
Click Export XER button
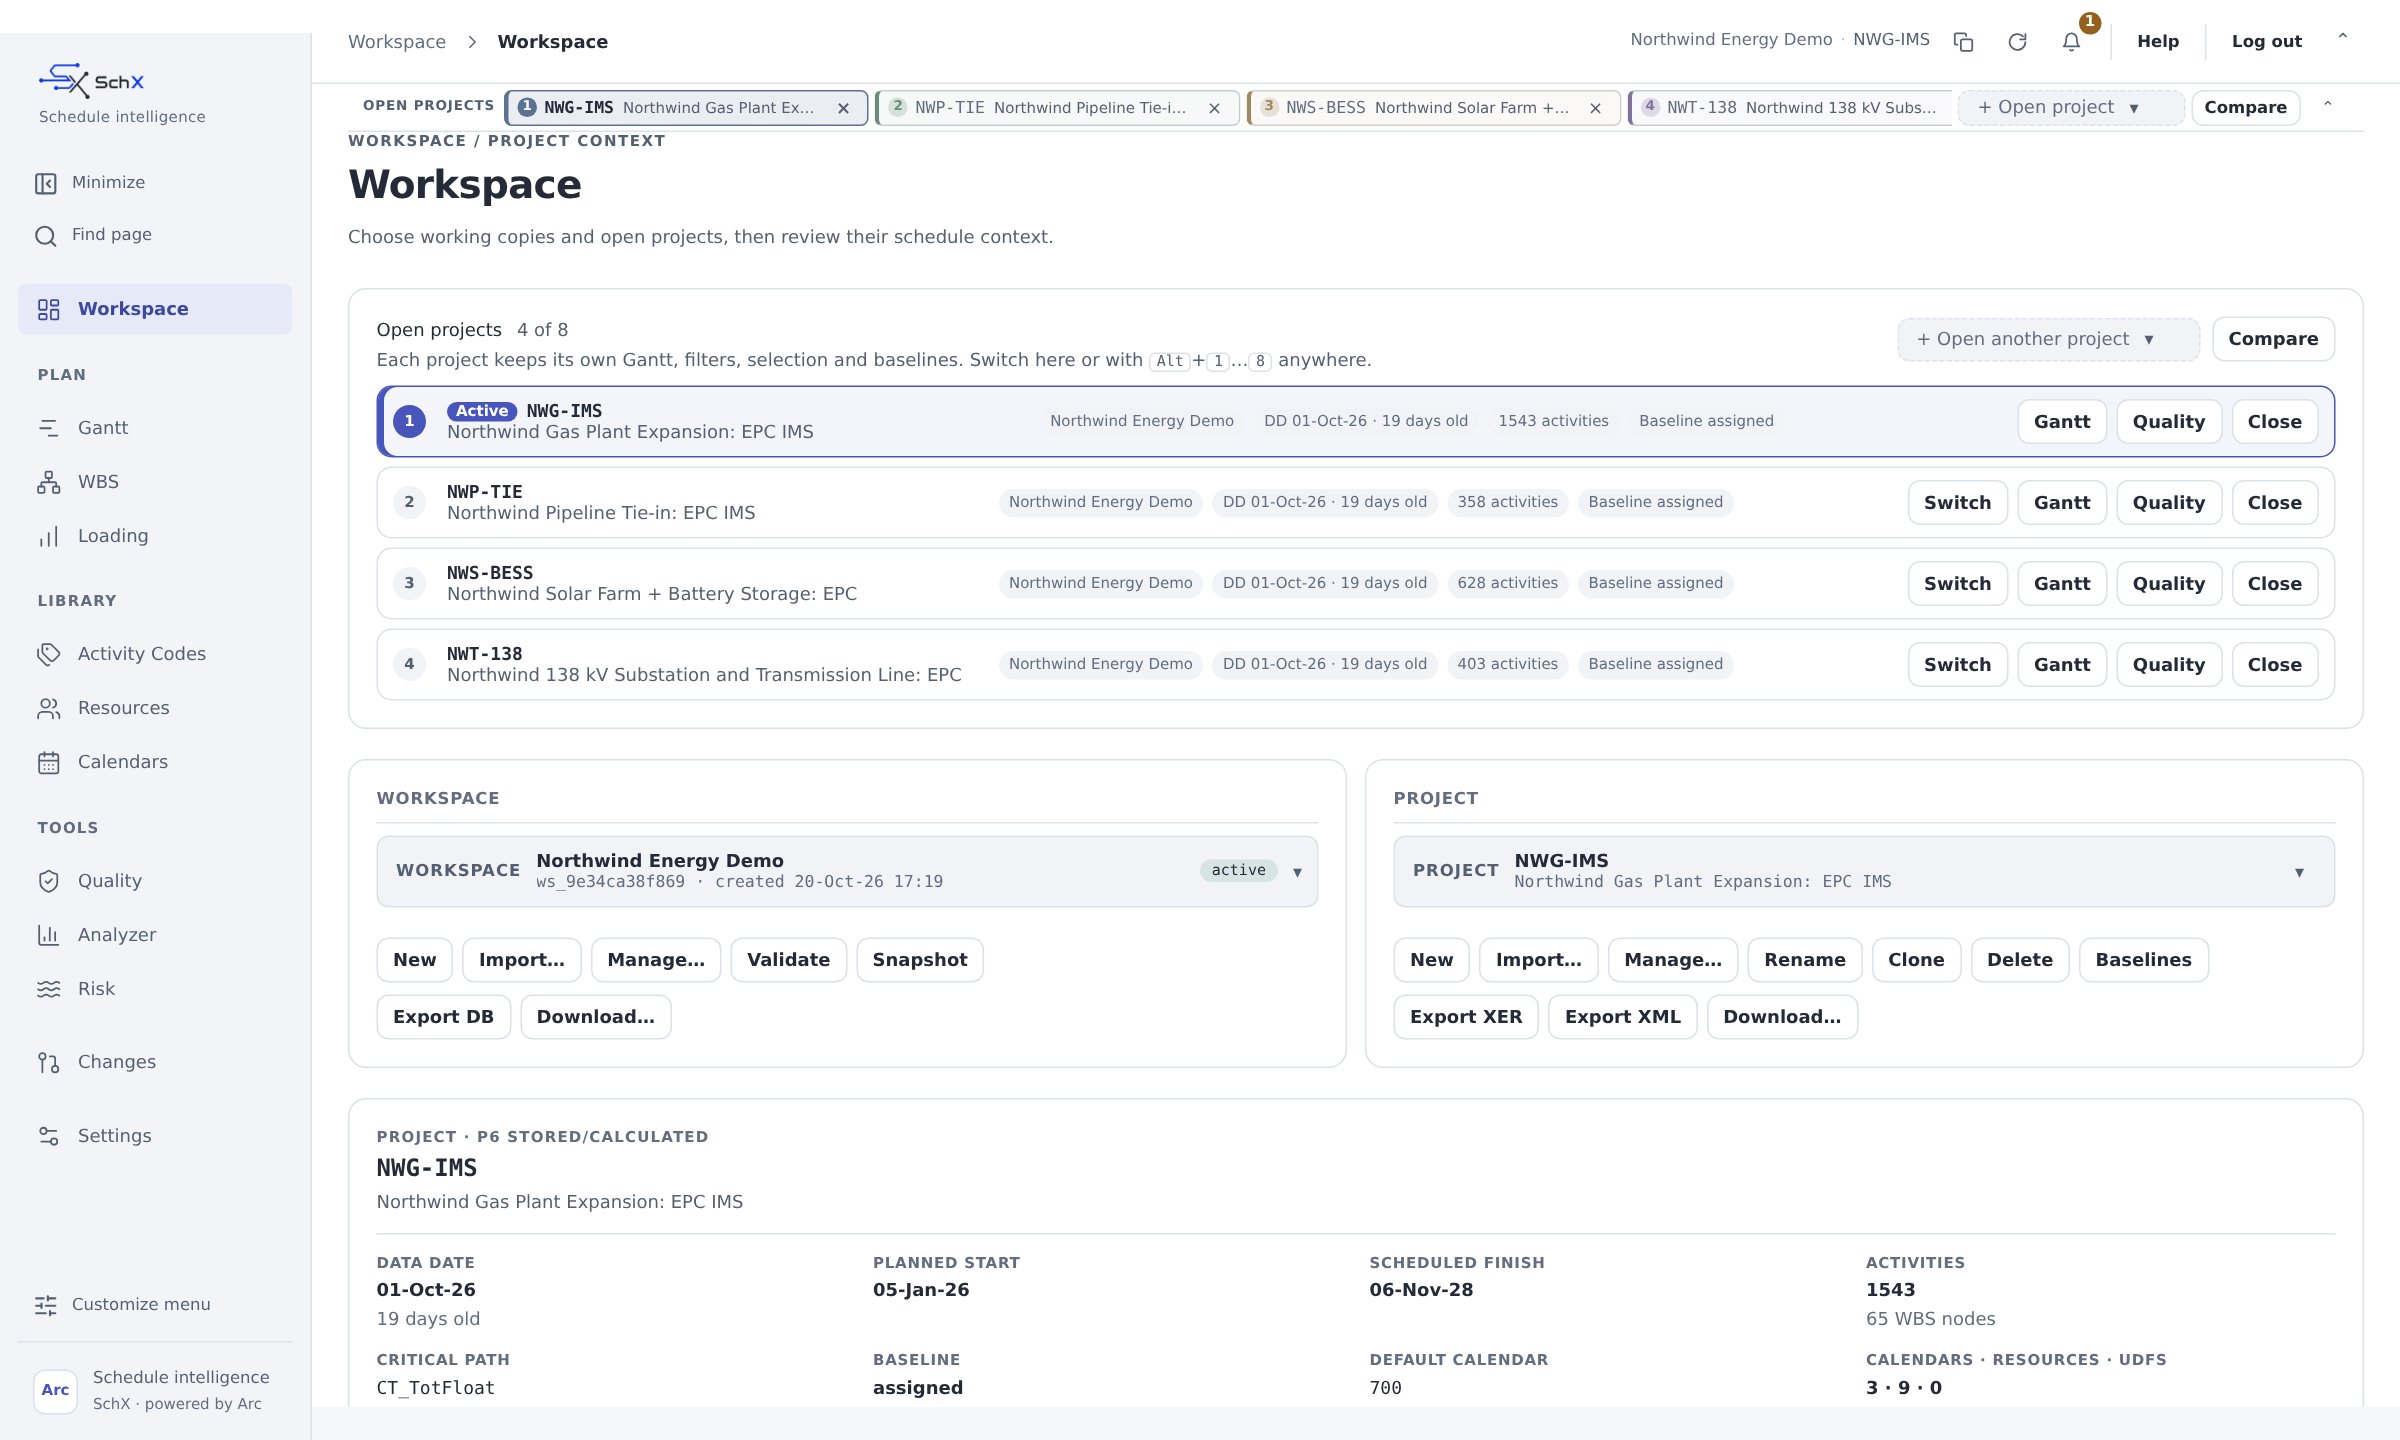1465,1017
